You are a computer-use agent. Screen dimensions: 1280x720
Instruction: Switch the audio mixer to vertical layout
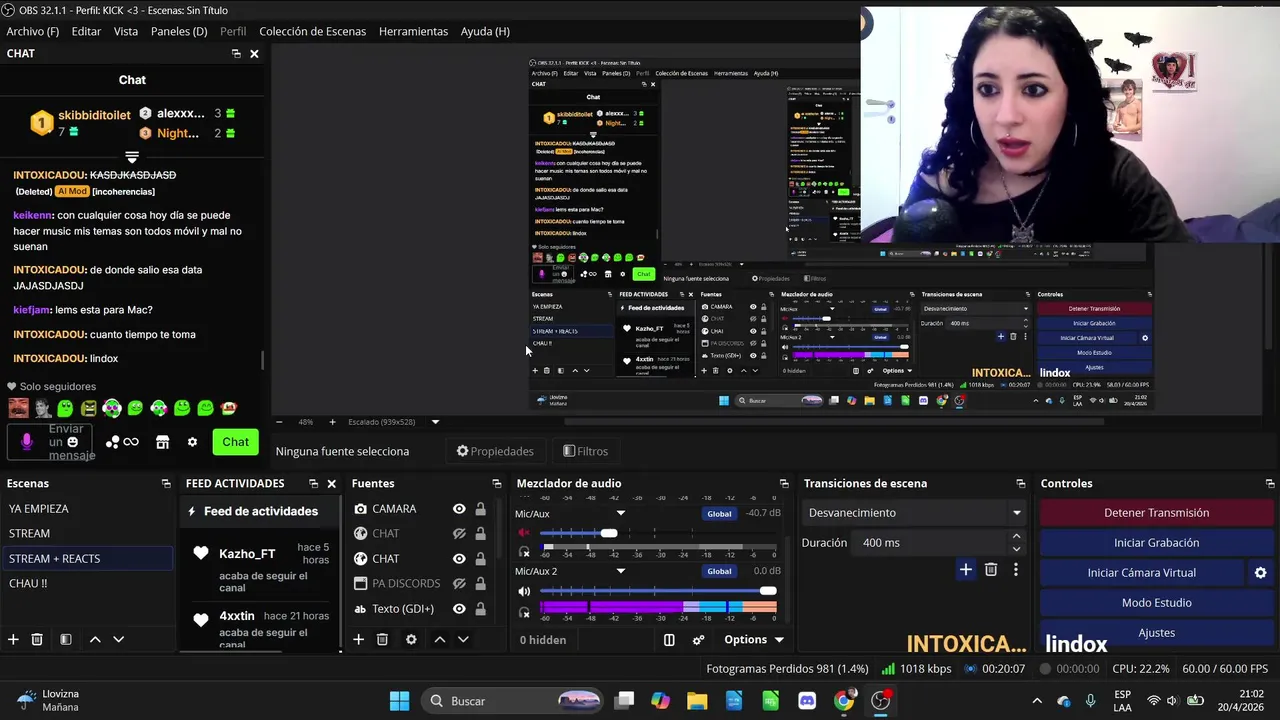669,640
